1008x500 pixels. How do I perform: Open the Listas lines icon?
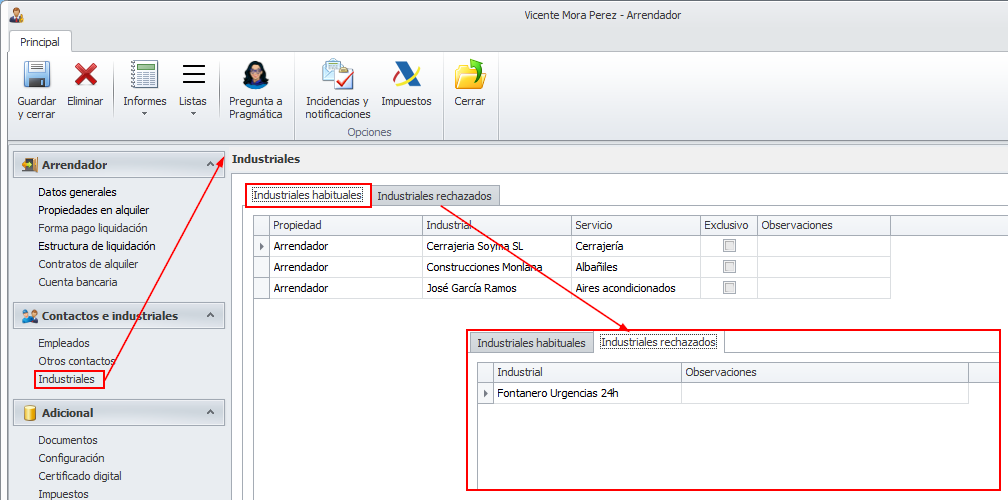pyautogui.click(x=194, y=74)
